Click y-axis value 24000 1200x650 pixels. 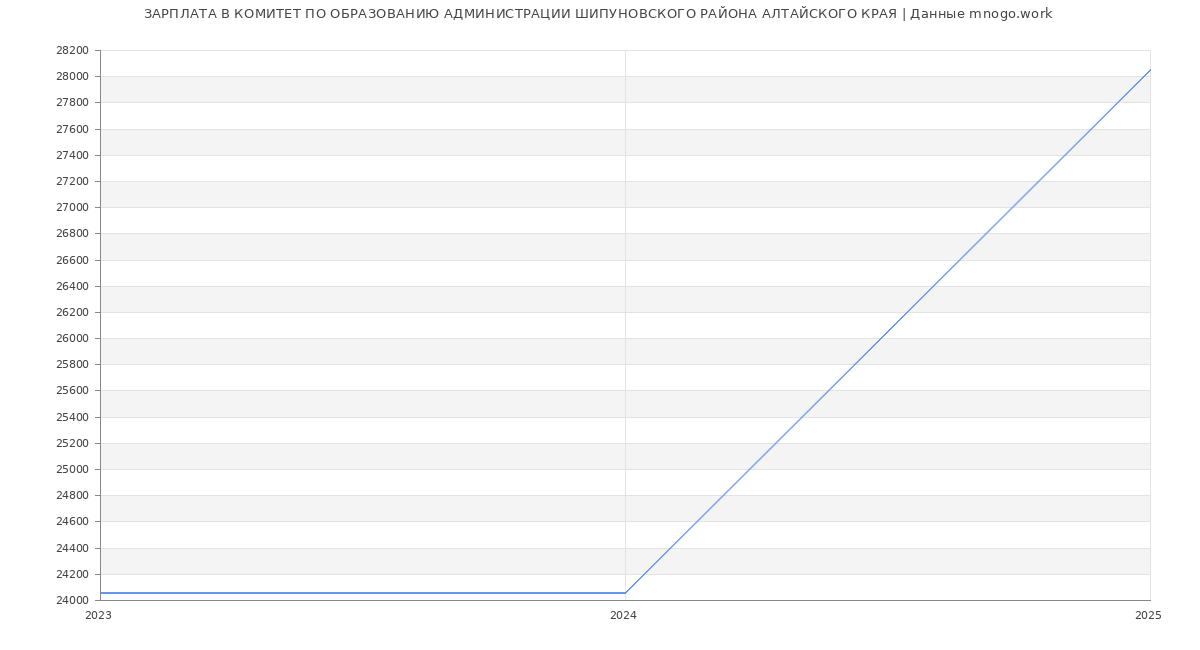pos(72,600)
